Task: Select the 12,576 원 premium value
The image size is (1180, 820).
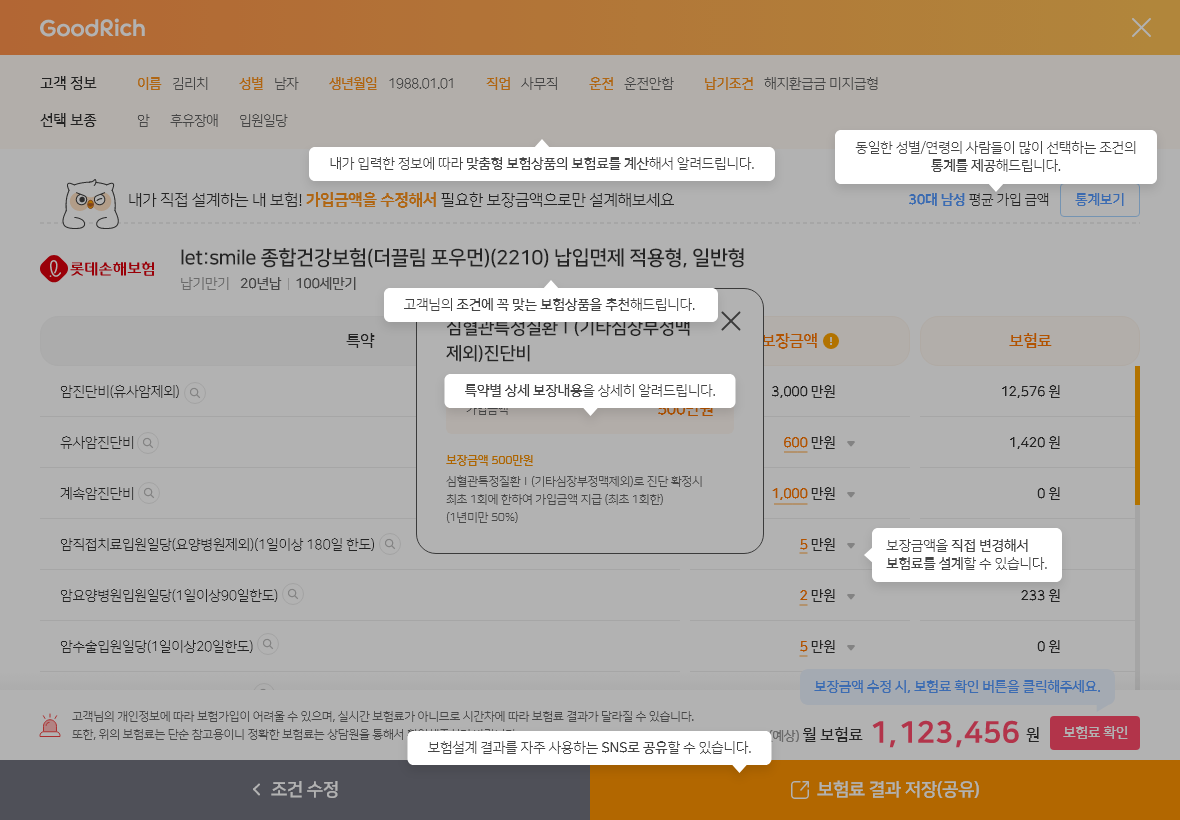Action: (1030, 391)
